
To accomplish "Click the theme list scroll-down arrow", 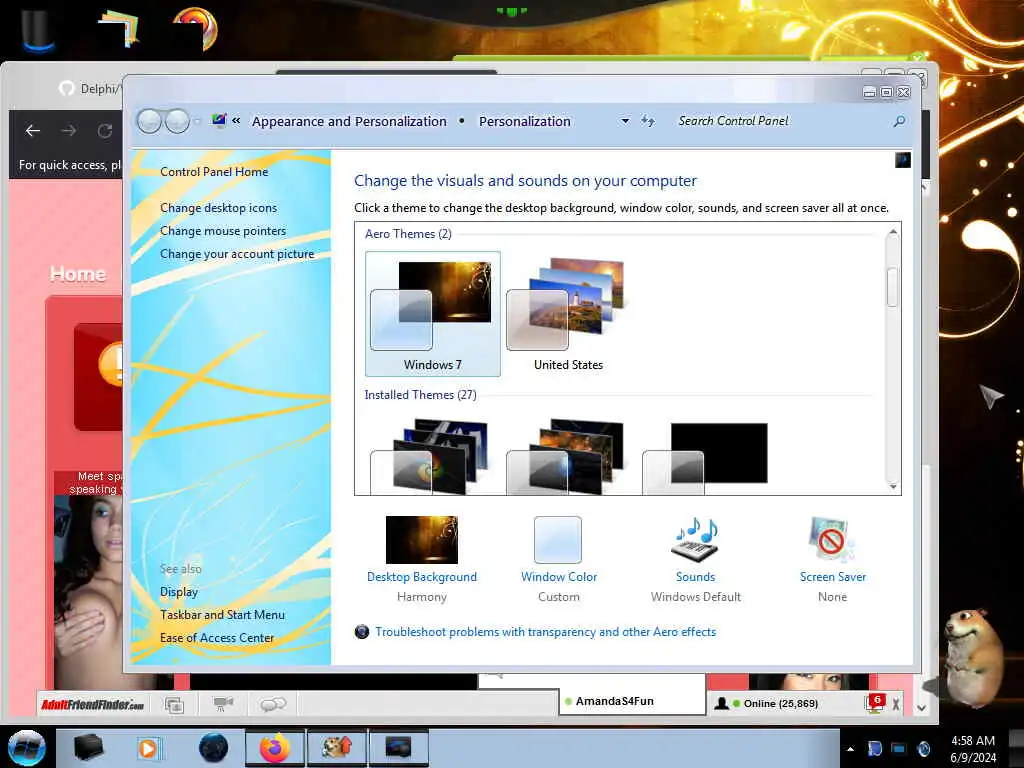I will 893,487.
